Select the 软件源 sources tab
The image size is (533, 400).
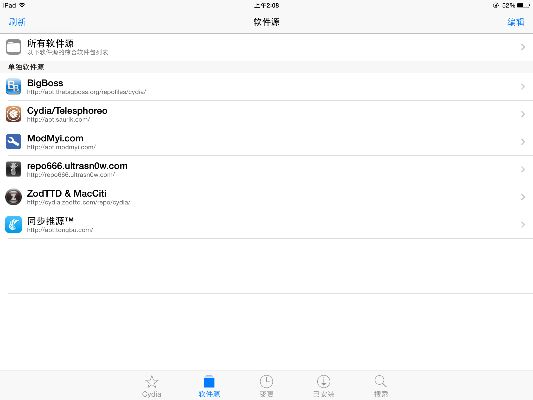click(209, 386)
